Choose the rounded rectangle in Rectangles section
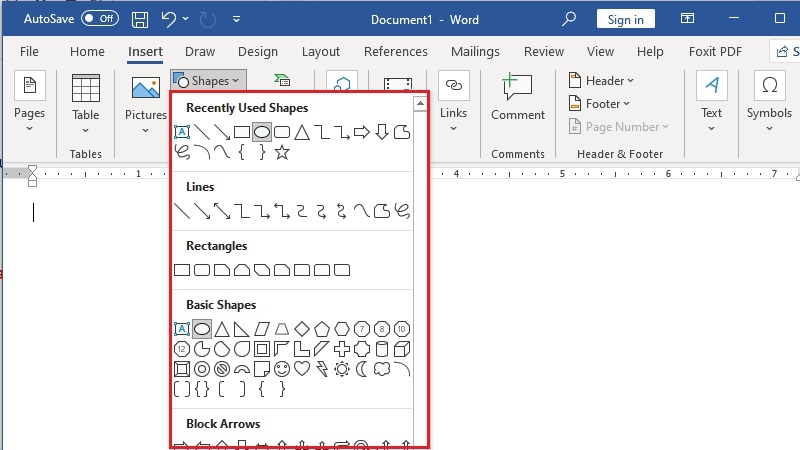Screen dimensions: 800x450 pyautogui.click(x=202, y=270)
